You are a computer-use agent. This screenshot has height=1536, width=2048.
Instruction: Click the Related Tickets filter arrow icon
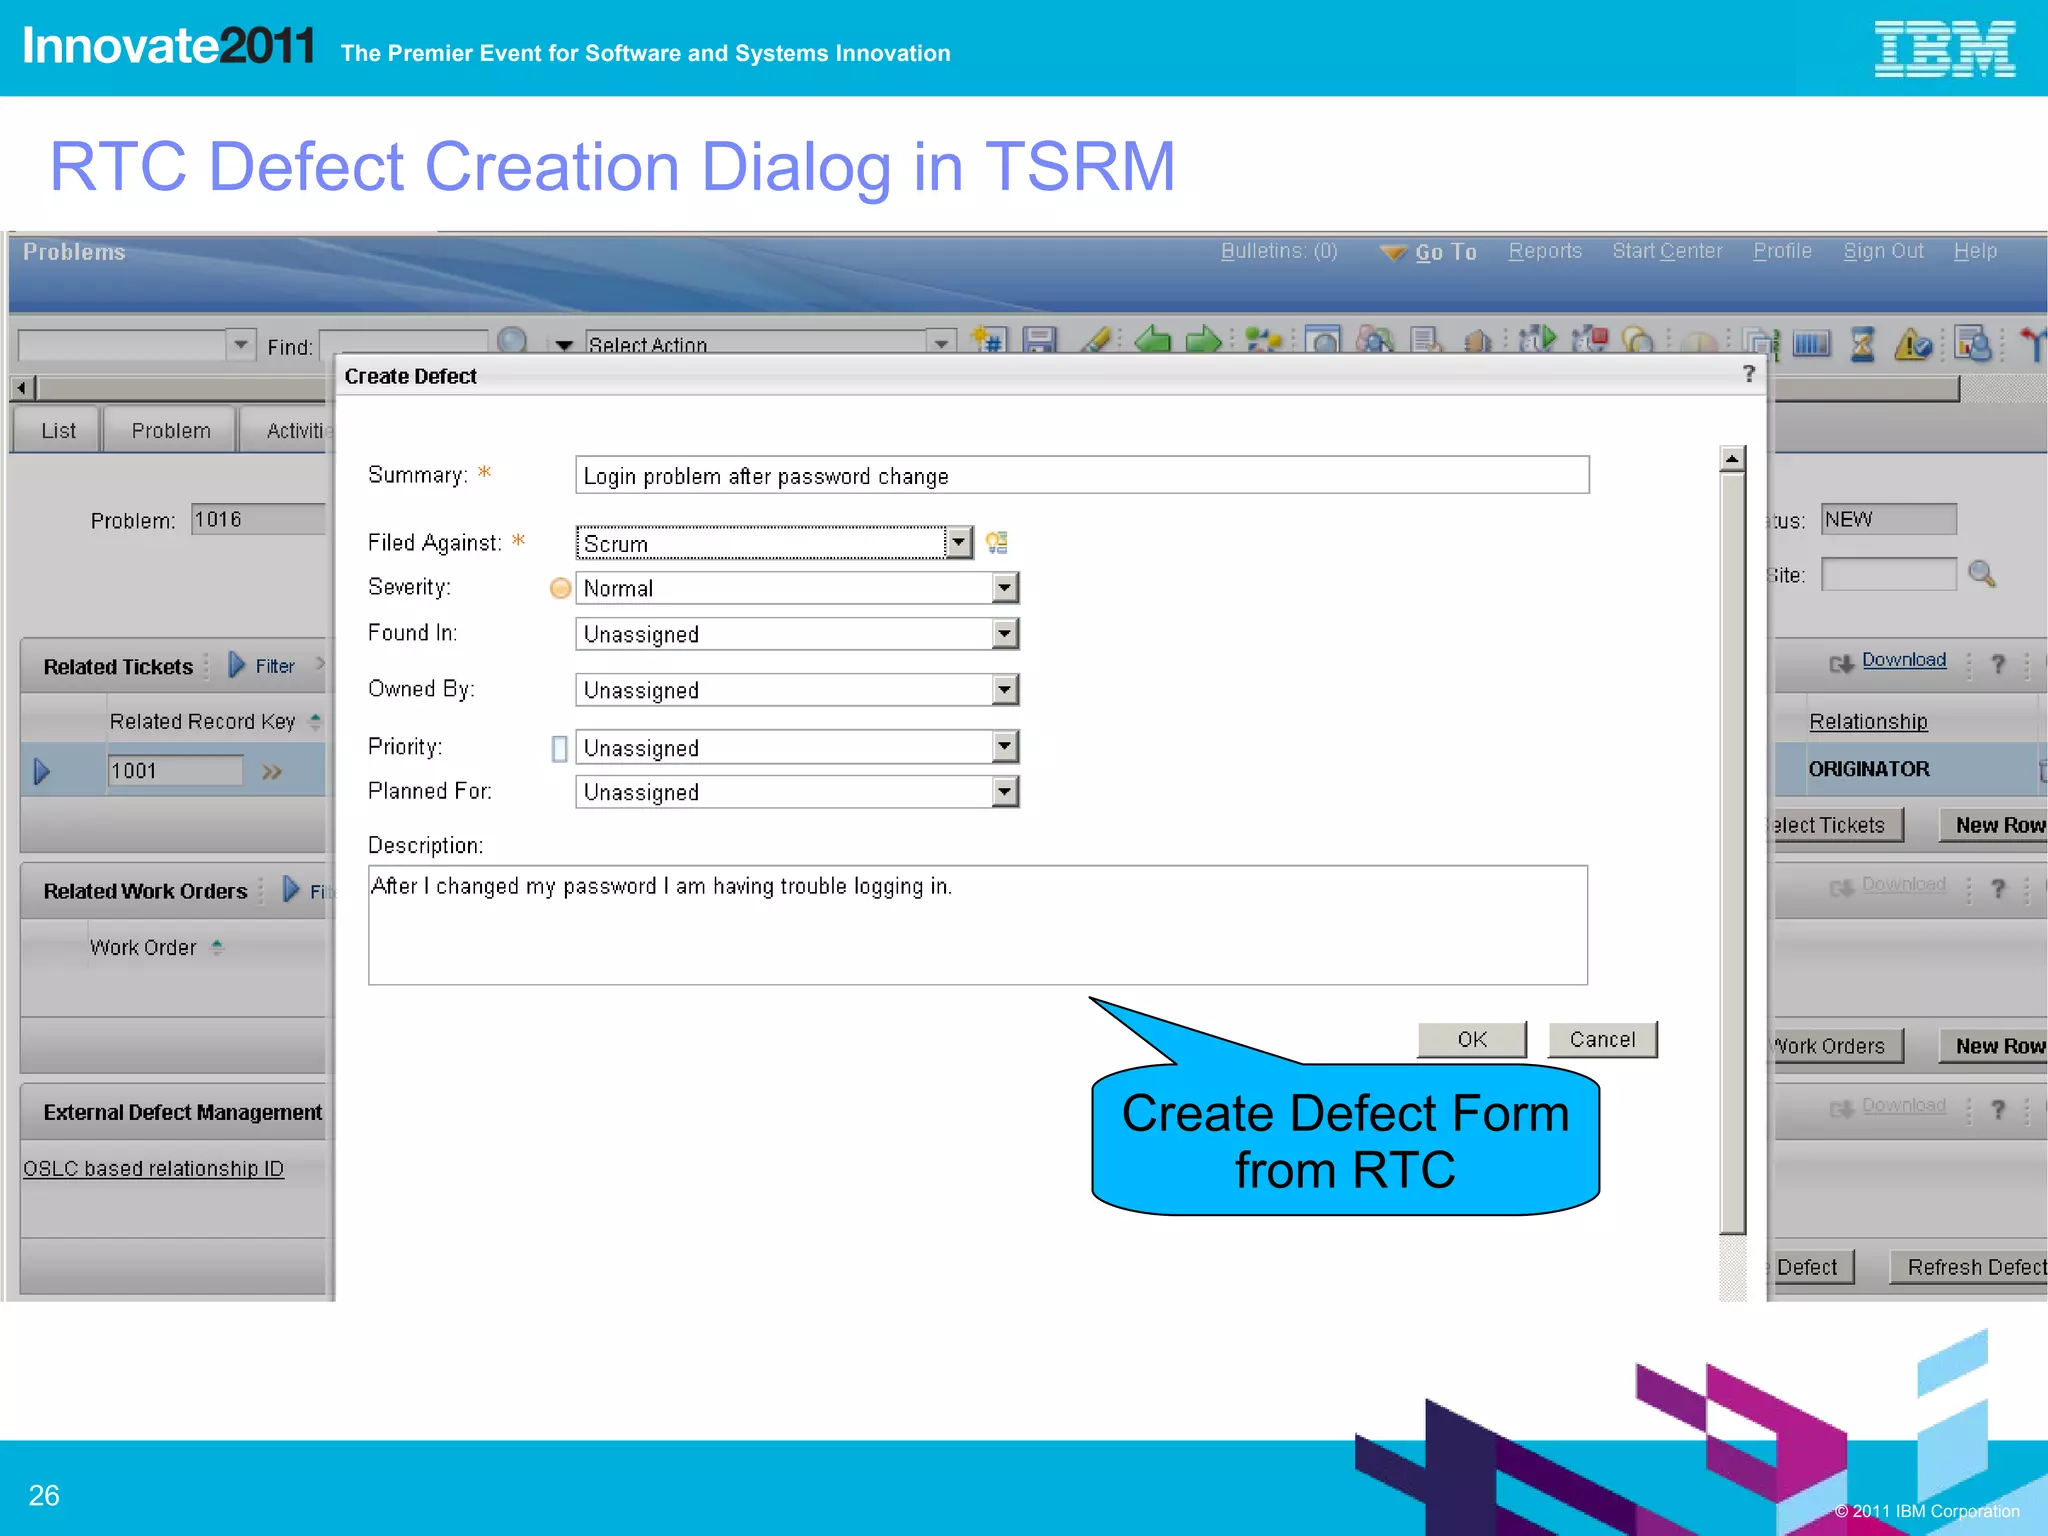237,665
